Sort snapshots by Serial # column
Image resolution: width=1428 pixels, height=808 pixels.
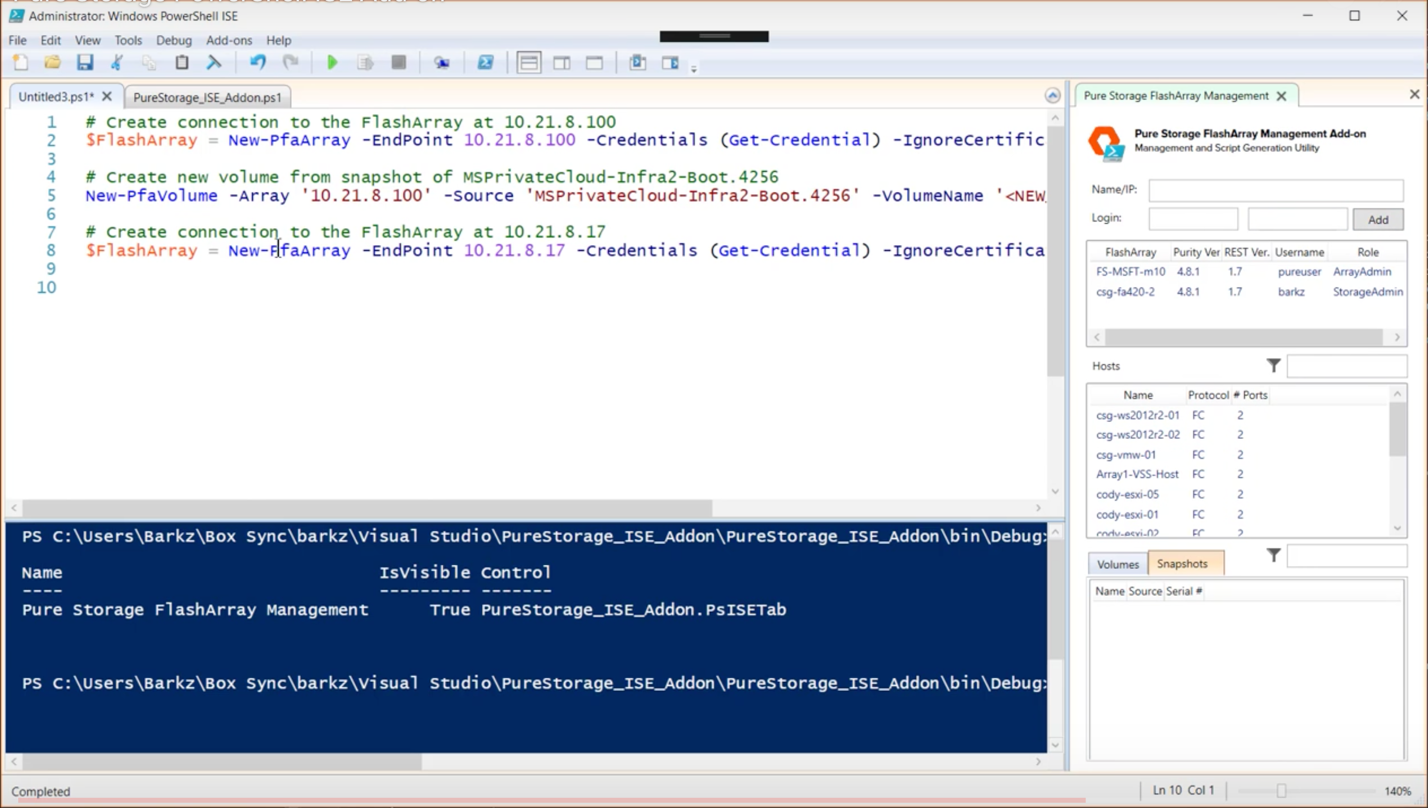(1184, 591)
